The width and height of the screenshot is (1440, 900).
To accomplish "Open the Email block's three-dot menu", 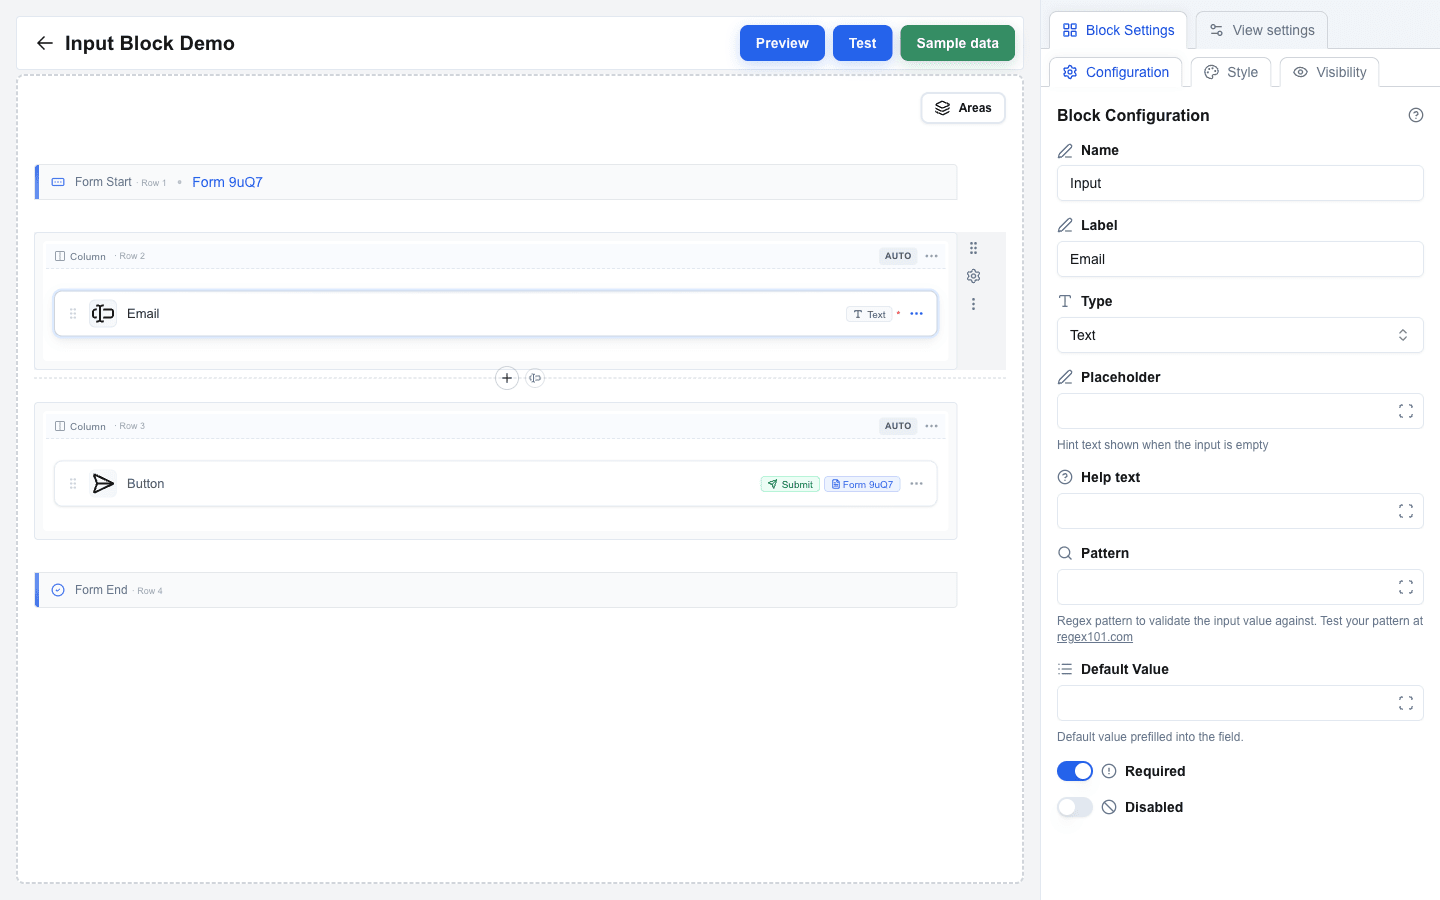I will (916, 314).
